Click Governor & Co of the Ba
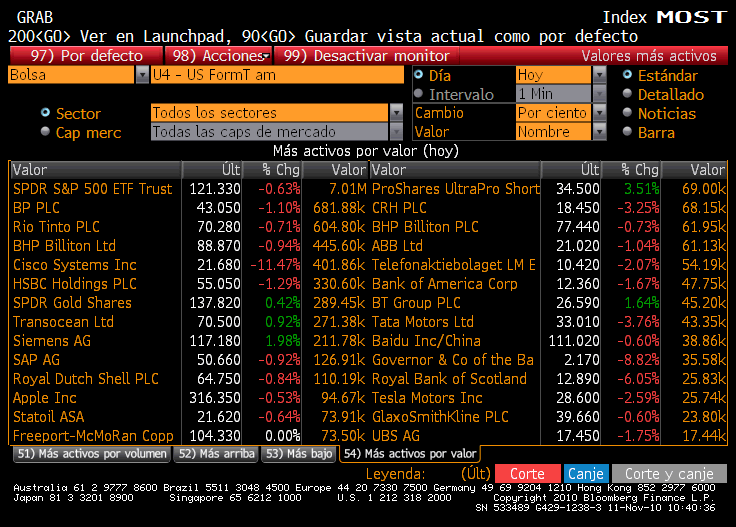736x527 pixels. click(x=452, y=360)
